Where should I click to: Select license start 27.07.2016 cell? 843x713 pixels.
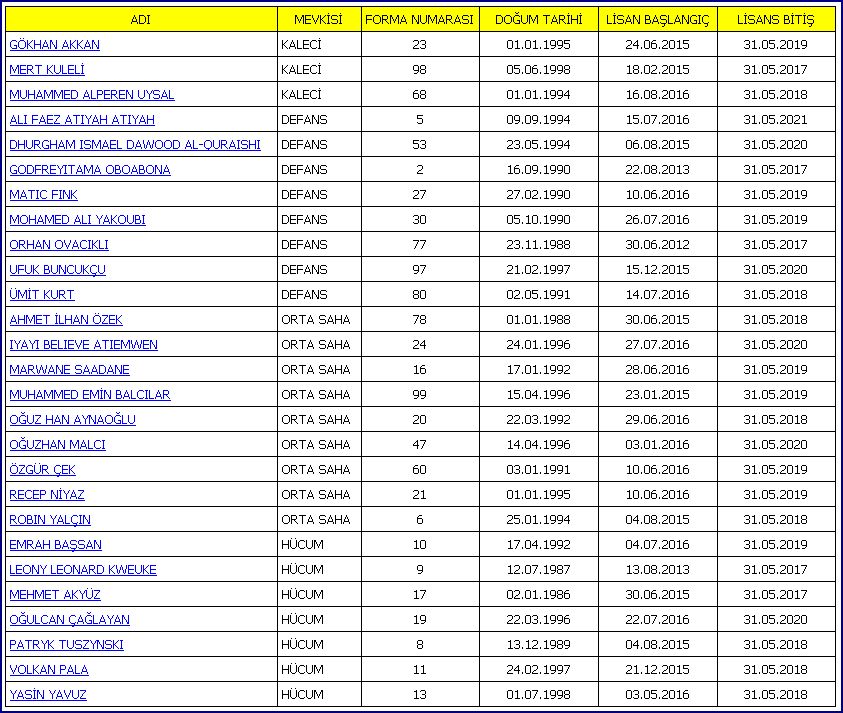[x=658, y=345]
